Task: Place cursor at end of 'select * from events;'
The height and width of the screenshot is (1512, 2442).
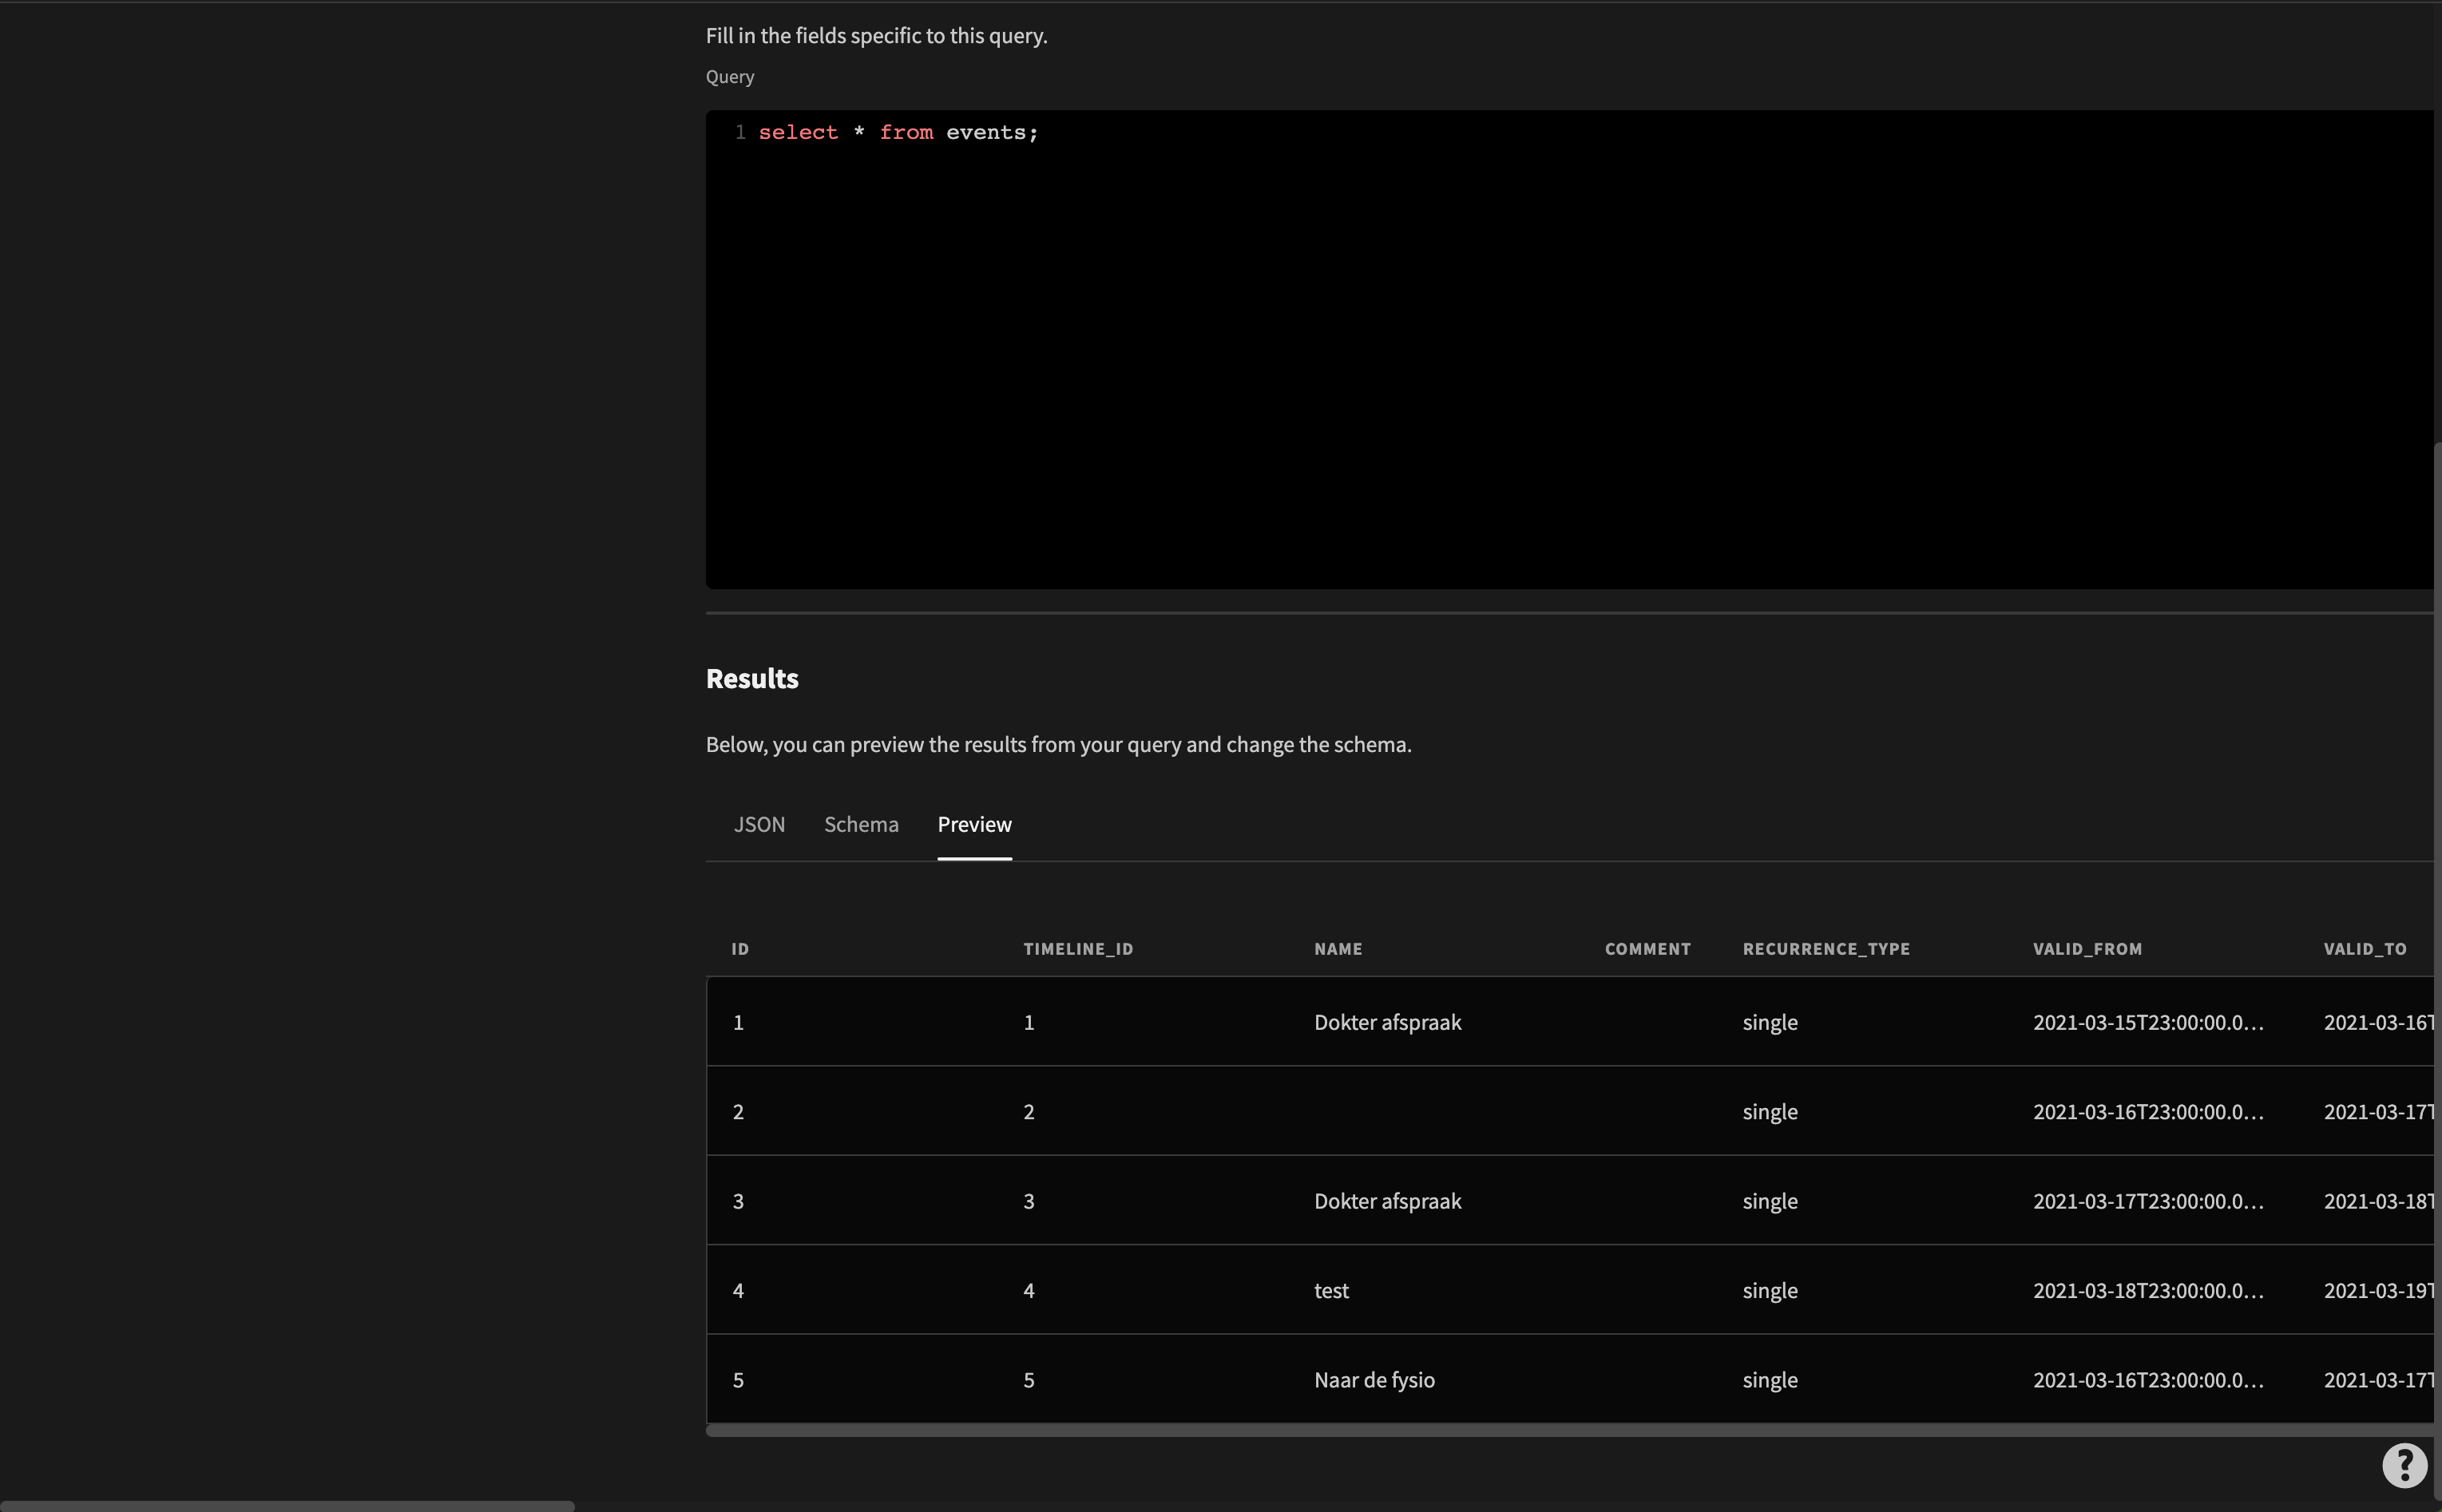Action: 1038,131
